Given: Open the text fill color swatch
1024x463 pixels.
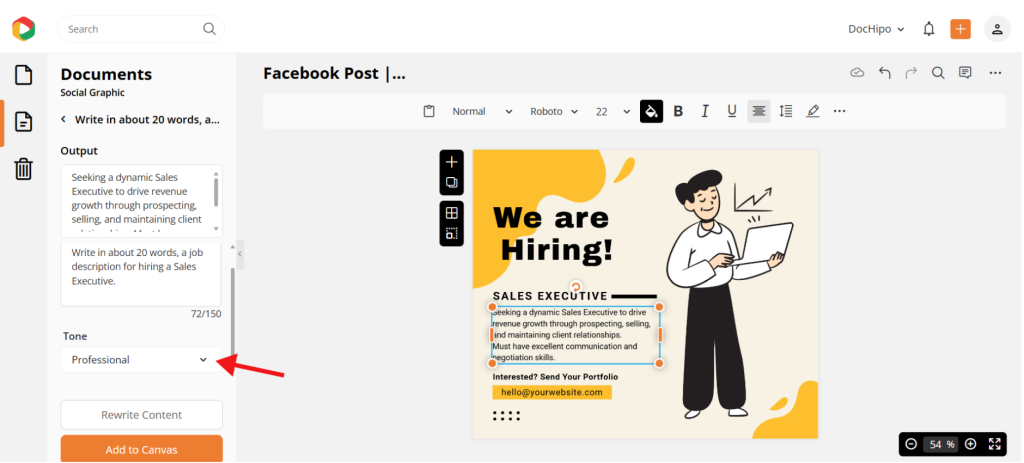Looking at the screenshot, I should (651, 111).
